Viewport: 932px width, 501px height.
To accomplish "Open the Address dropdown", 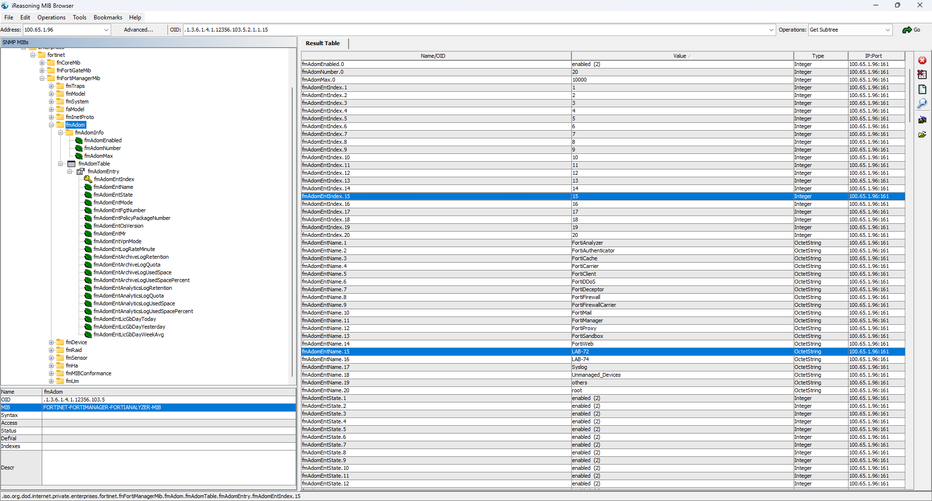I will pyautogui.click(x=106, y=30).
